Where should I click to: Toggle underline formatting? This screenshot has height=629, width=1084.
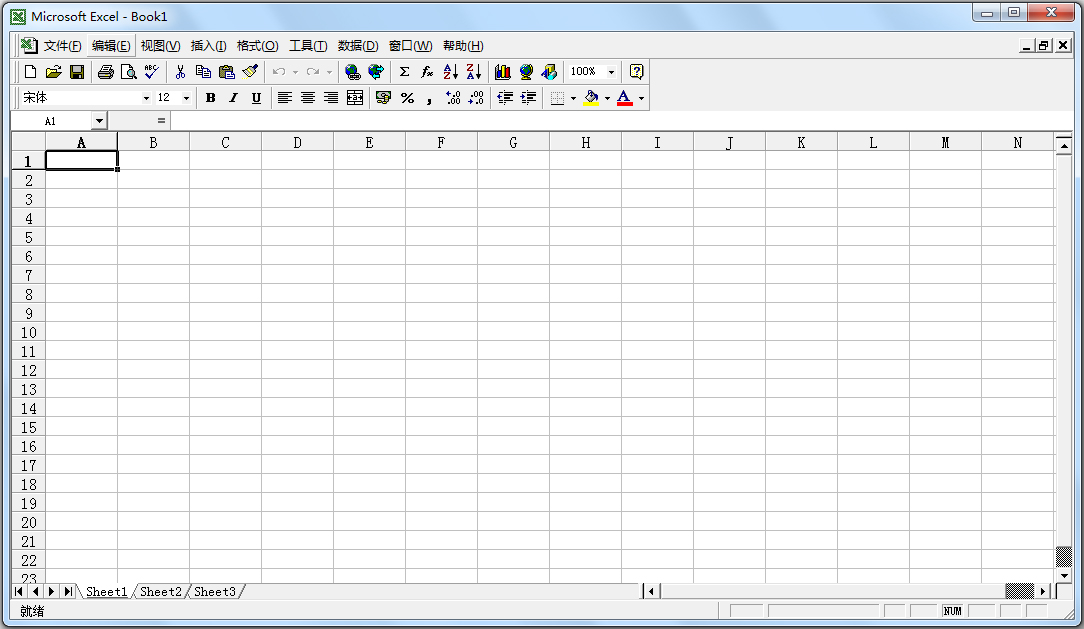pyautogui.click(x=256, y=98)
